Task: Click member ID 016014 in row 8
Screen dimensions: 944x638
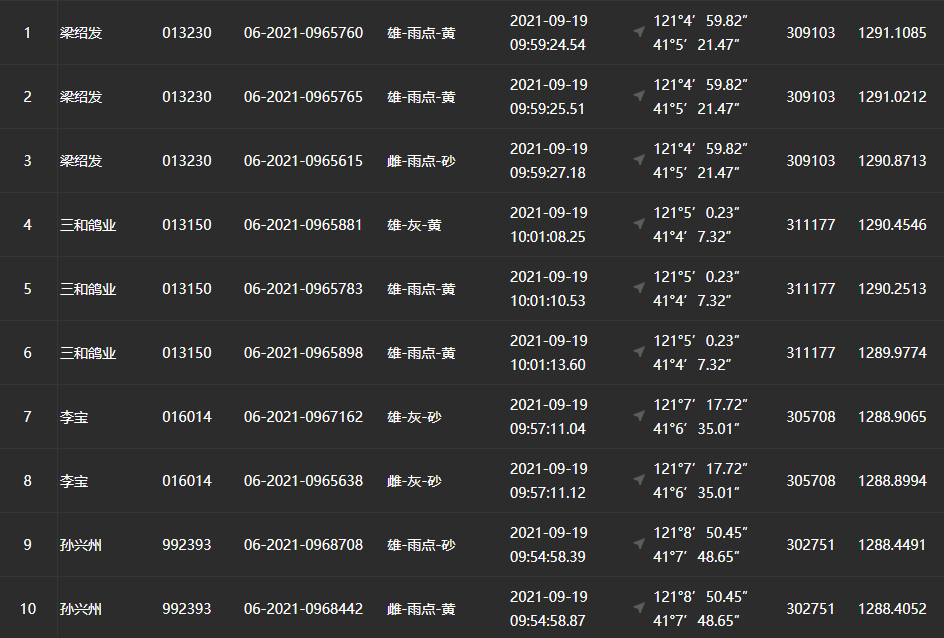Action: point(187,481)
